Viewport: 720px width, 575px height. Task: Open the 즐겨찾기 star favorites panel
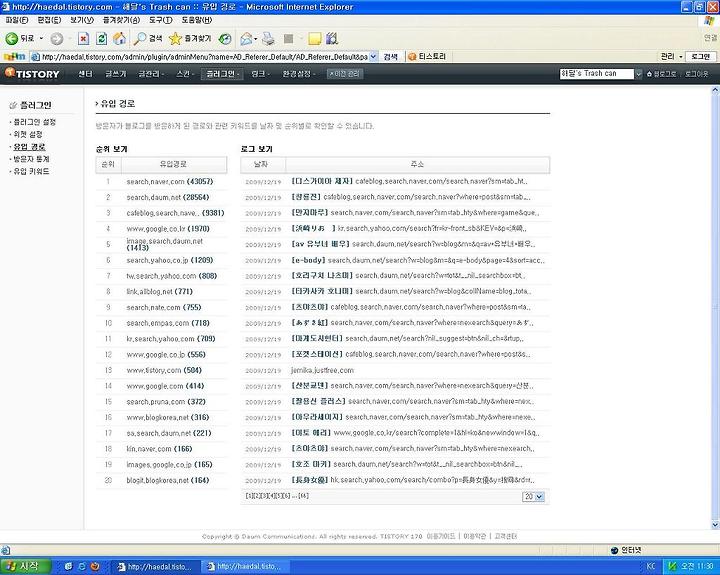click(x=190, y=39)
